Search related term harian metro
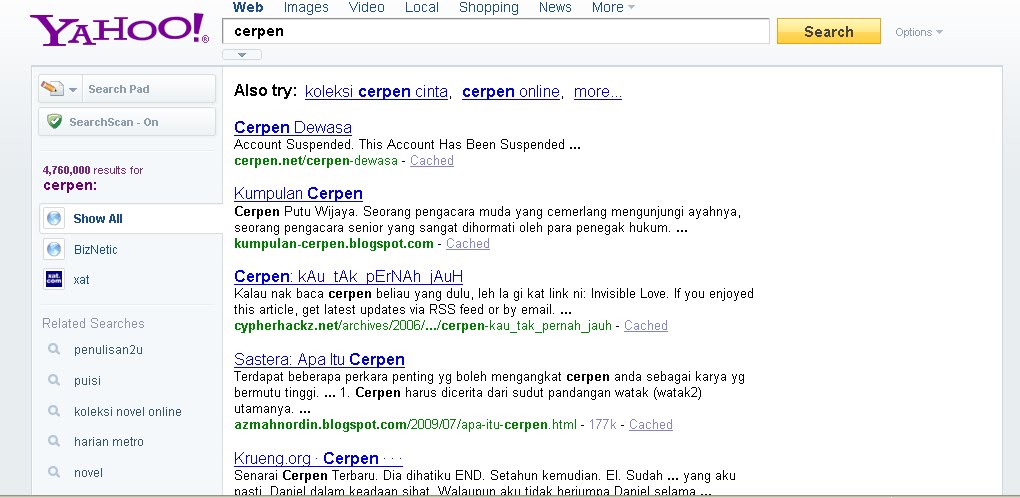Screen dimensions: 1020x498 click(x=109, y=442)
